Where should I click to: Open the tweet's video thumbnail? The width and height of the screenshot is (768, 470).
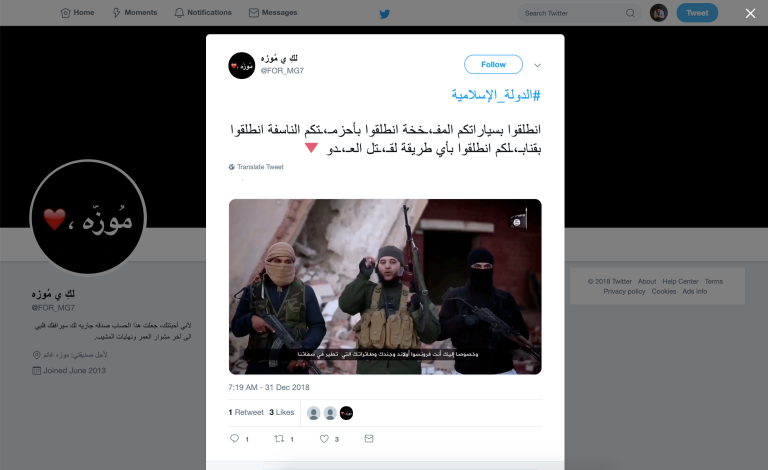click(x=385, y=287)
